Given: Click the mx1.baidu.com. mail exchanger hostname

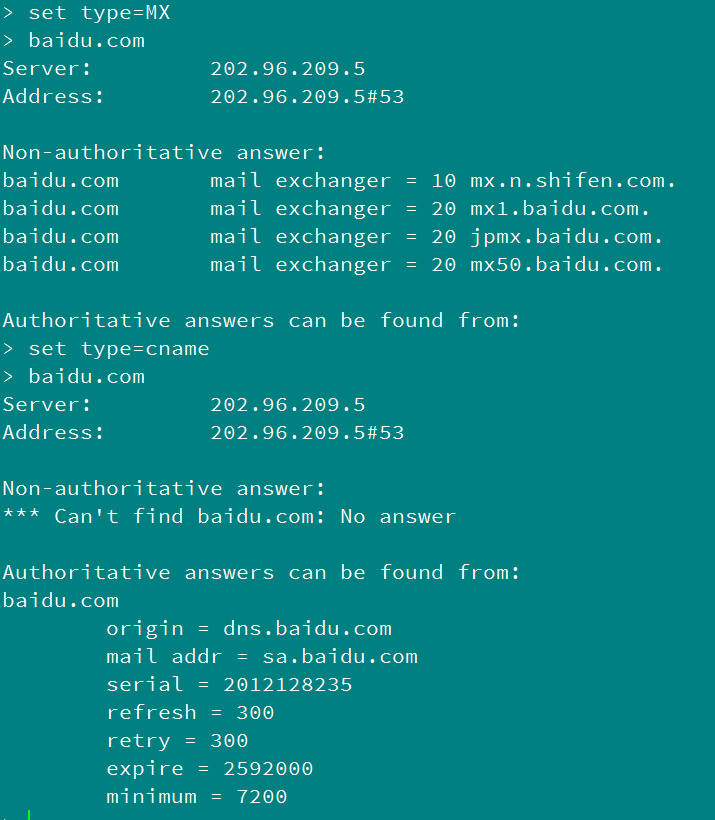Looking at the screenshot, I should tap(560, 209).
